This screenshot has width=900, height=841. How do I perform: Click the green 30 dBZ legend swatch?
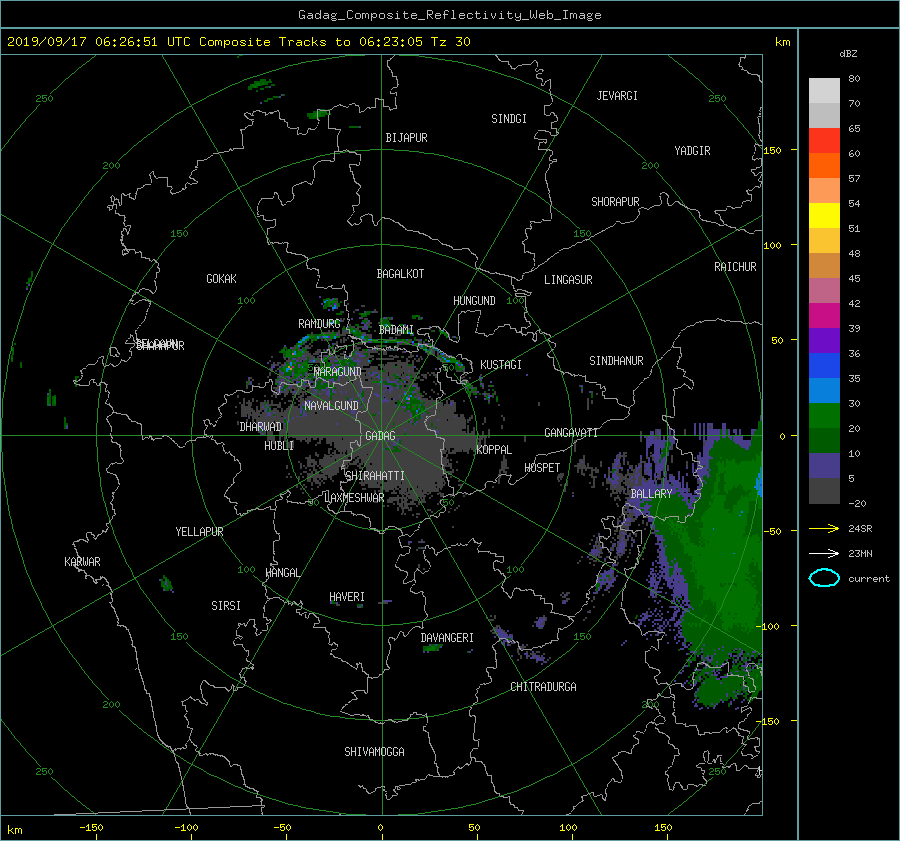click(x=824, y=415)
